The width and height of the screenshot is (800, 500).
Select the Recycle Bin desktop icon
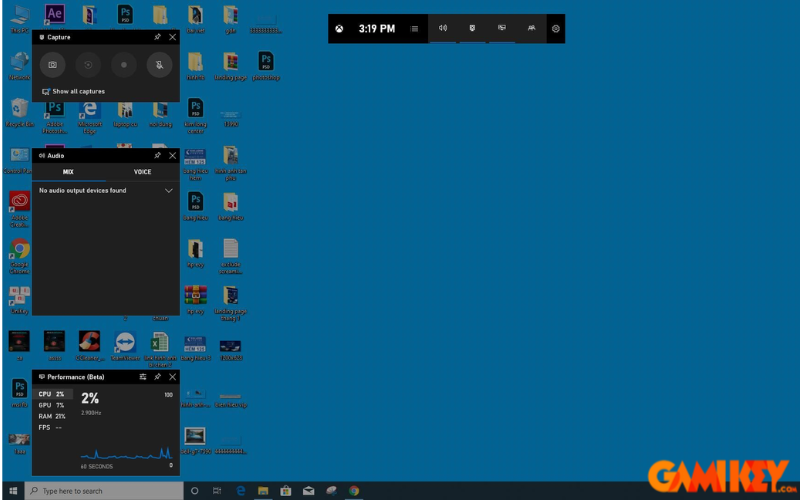tap(19, 113)
